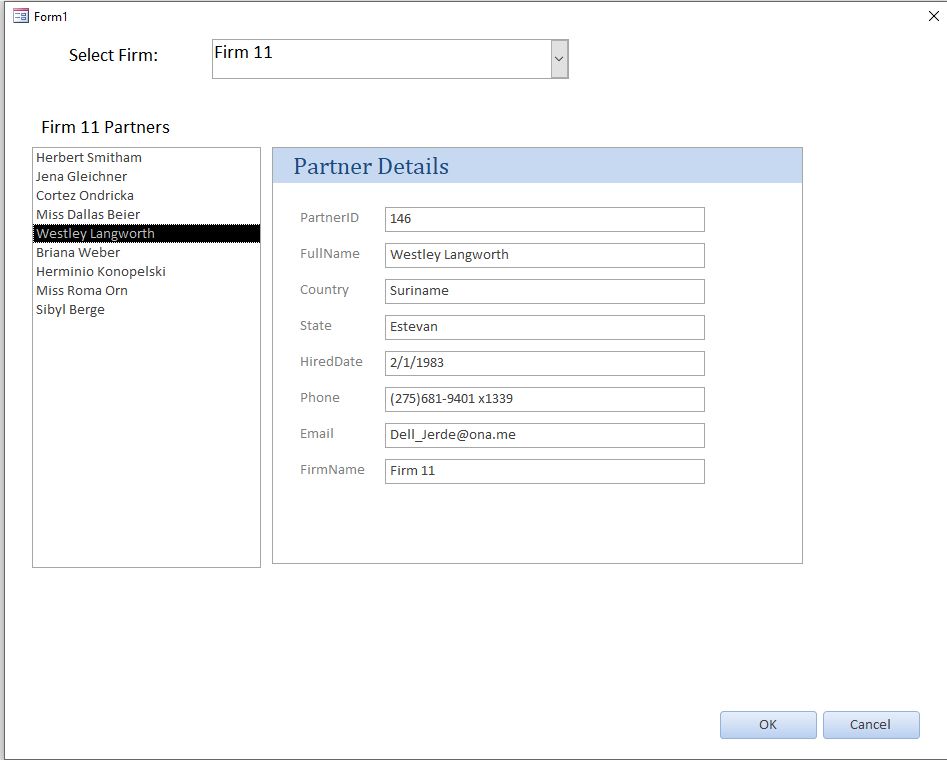
Task: Select Sibyl Berge in partners list
Action: coord(146,309)
